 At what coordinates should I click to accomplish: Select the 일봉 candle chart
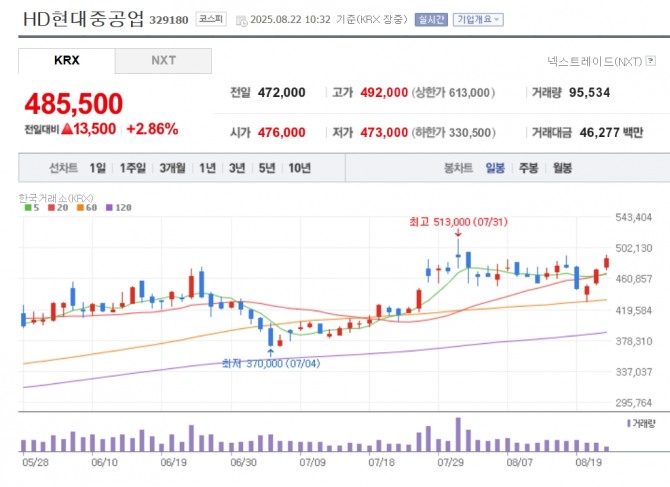coord(495,168)
